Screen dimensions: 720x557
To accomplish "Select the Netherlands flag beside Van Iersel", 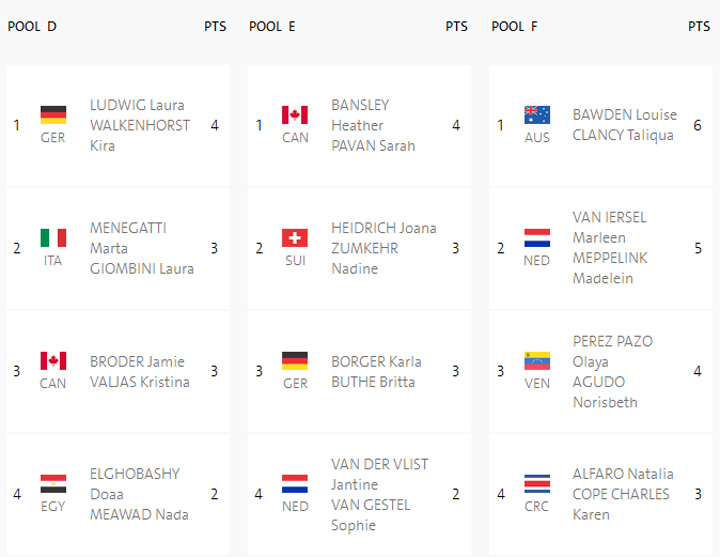I will tap(537, 238).
